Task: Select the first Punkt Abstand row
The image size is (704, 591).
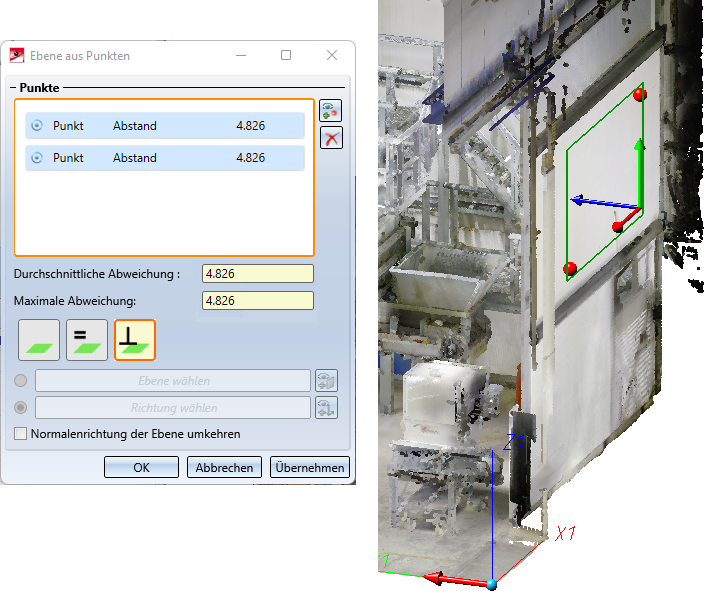Action: pyautogui.click(x=165, y=126)
